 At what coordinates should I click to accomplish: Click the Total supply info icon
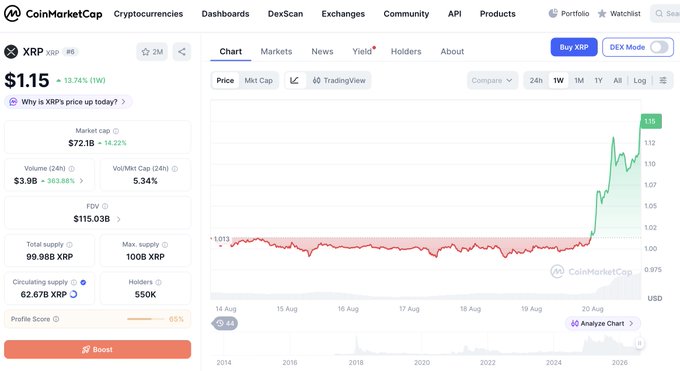click(69, 244)
